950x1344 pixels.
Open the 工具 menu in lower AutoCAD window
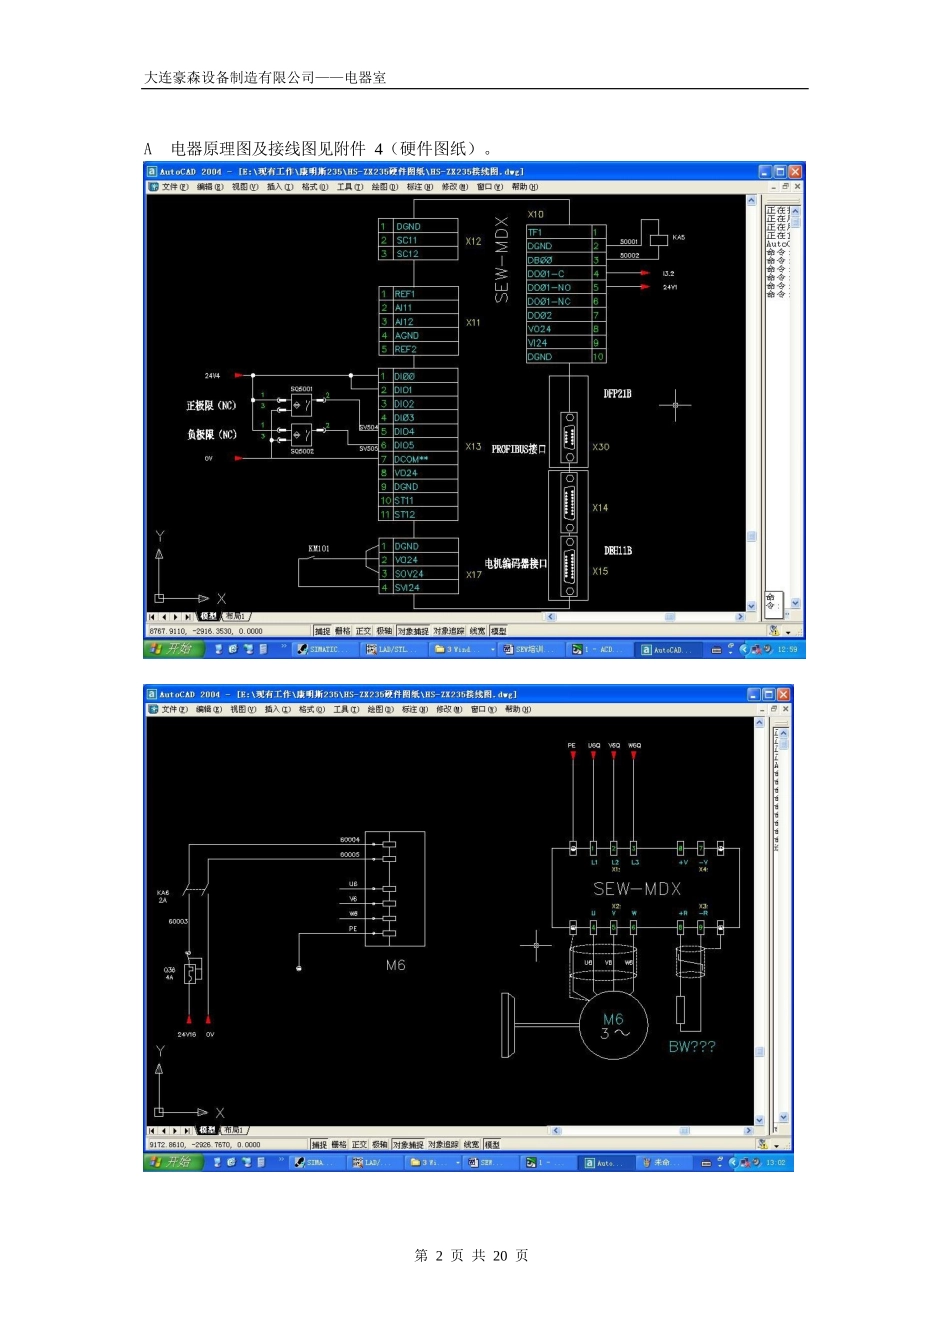(346, 709)
